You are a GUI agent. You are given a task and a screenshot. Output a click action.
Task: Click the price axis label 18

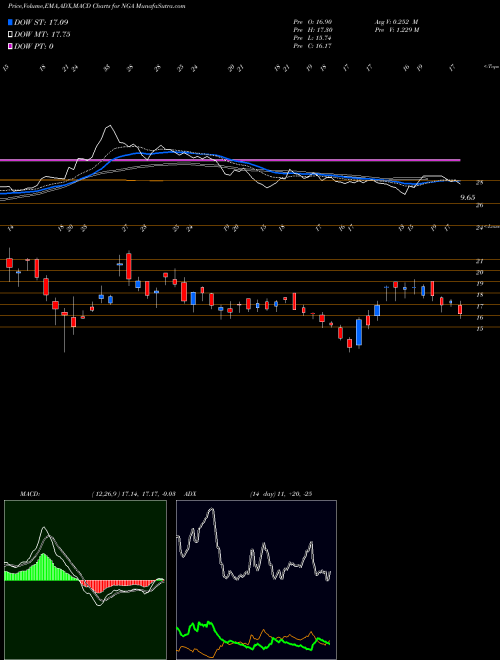click(479, 295)
